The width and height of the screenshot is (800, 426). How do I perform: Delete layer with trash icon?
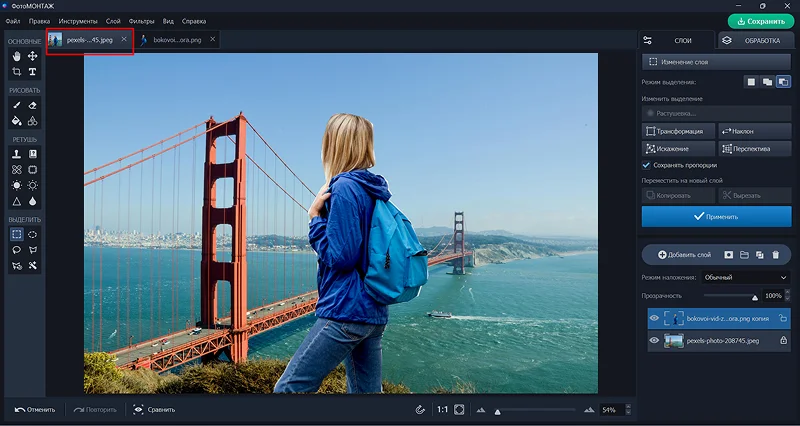(776, 255)
